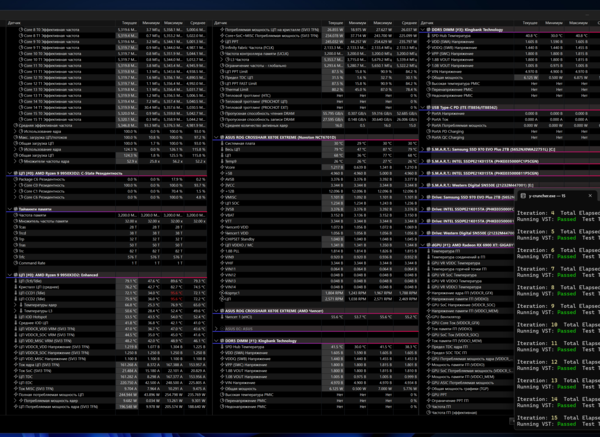The height and width of the screenshot is (437, 600).
Task: Click the icon of Высокая температура PMIC in right pane
Action: [429, 83]
